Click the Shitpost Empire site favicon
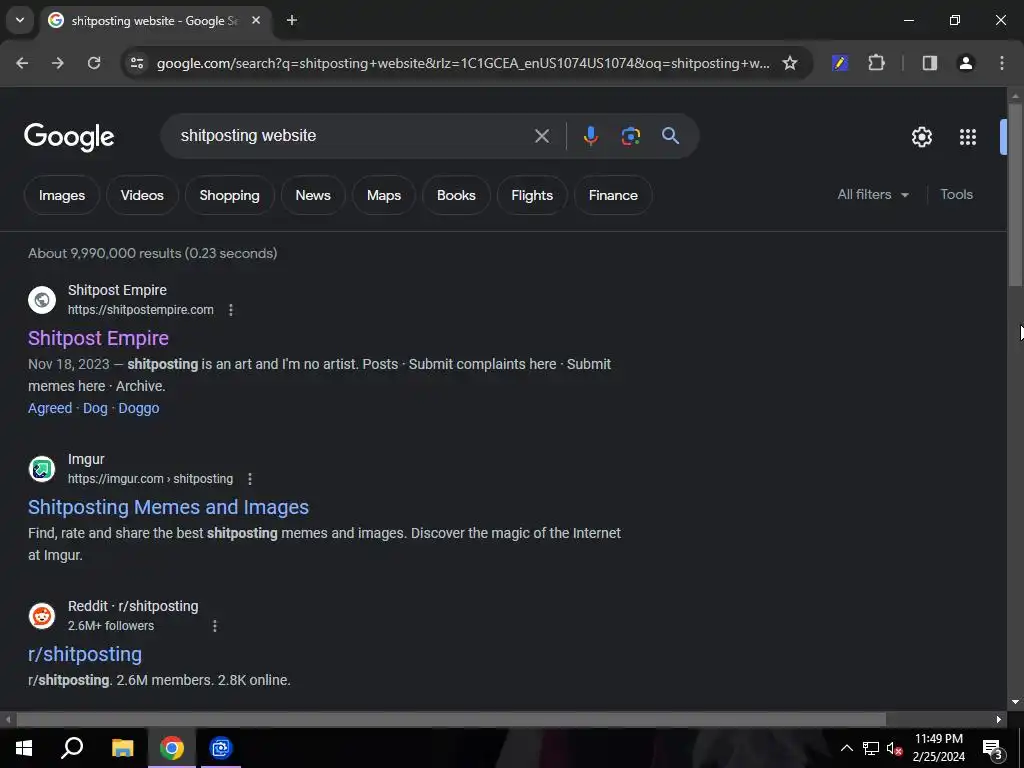The image size is (1024, 768). (42, 300)
